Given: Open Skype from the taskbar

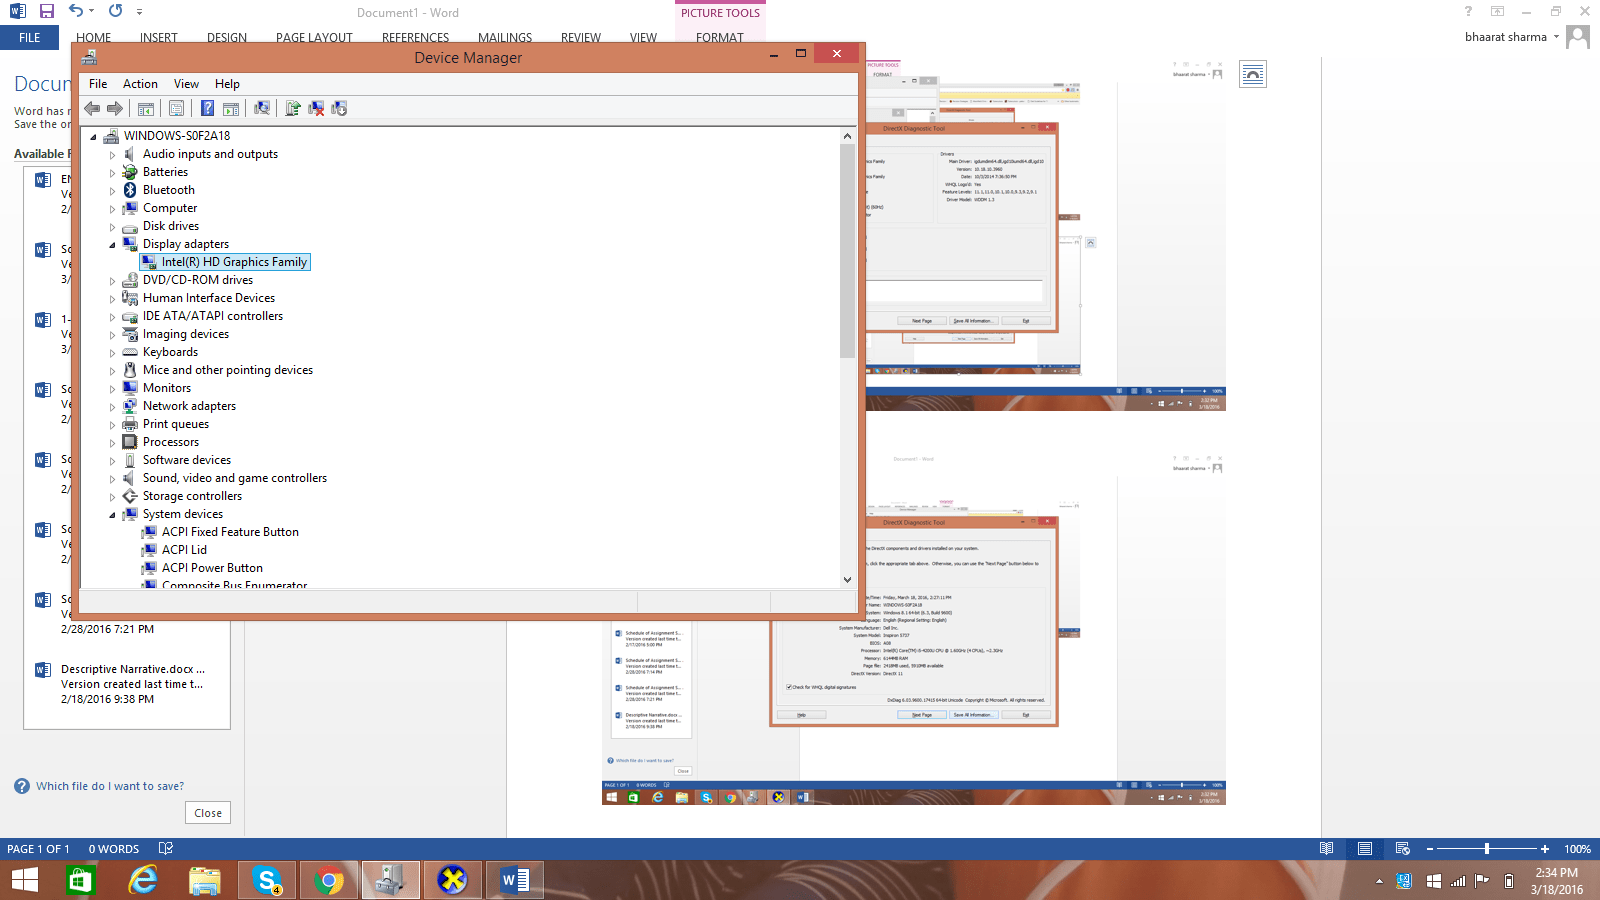Looking at the screenshot, I should [x=267, y=880].
